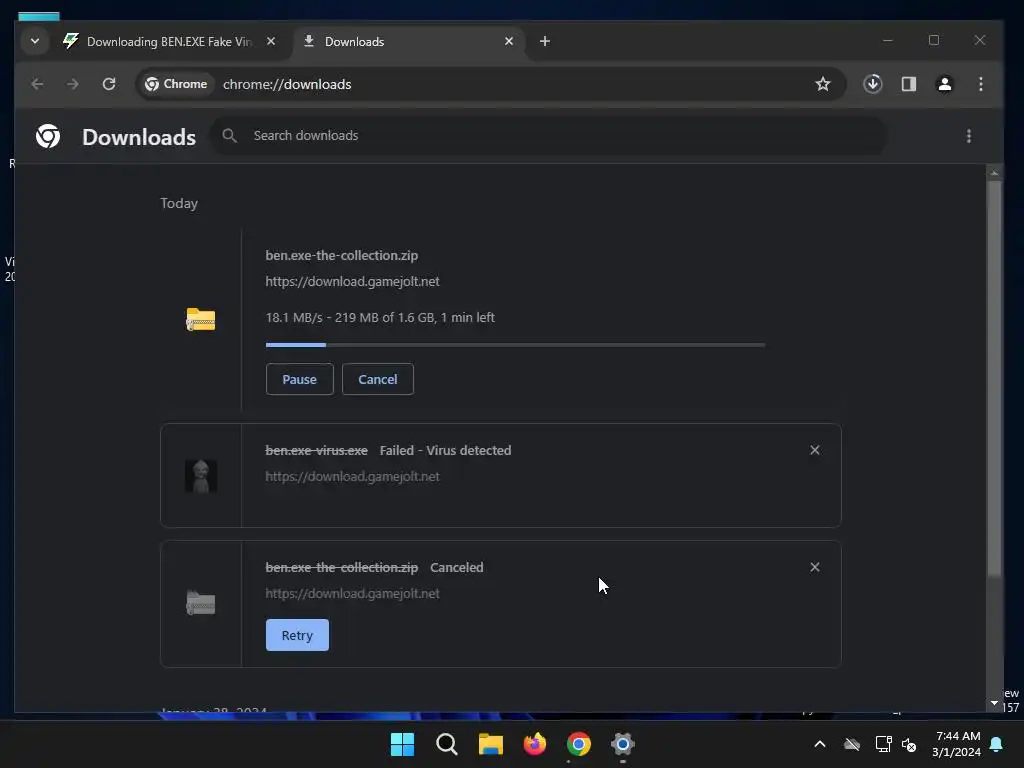Pause the ben.exe-the-collection.zip download
The image size is (1024, 768).
click(x=300, y=379)
